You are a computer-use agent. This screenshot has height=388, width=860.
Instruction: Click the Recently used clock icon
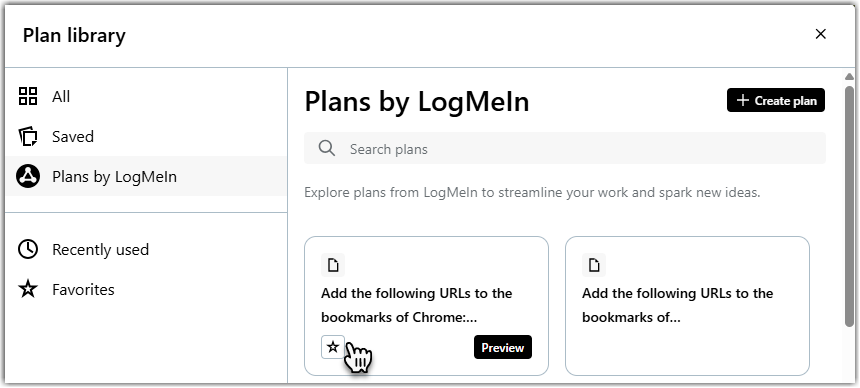[28, 249]
